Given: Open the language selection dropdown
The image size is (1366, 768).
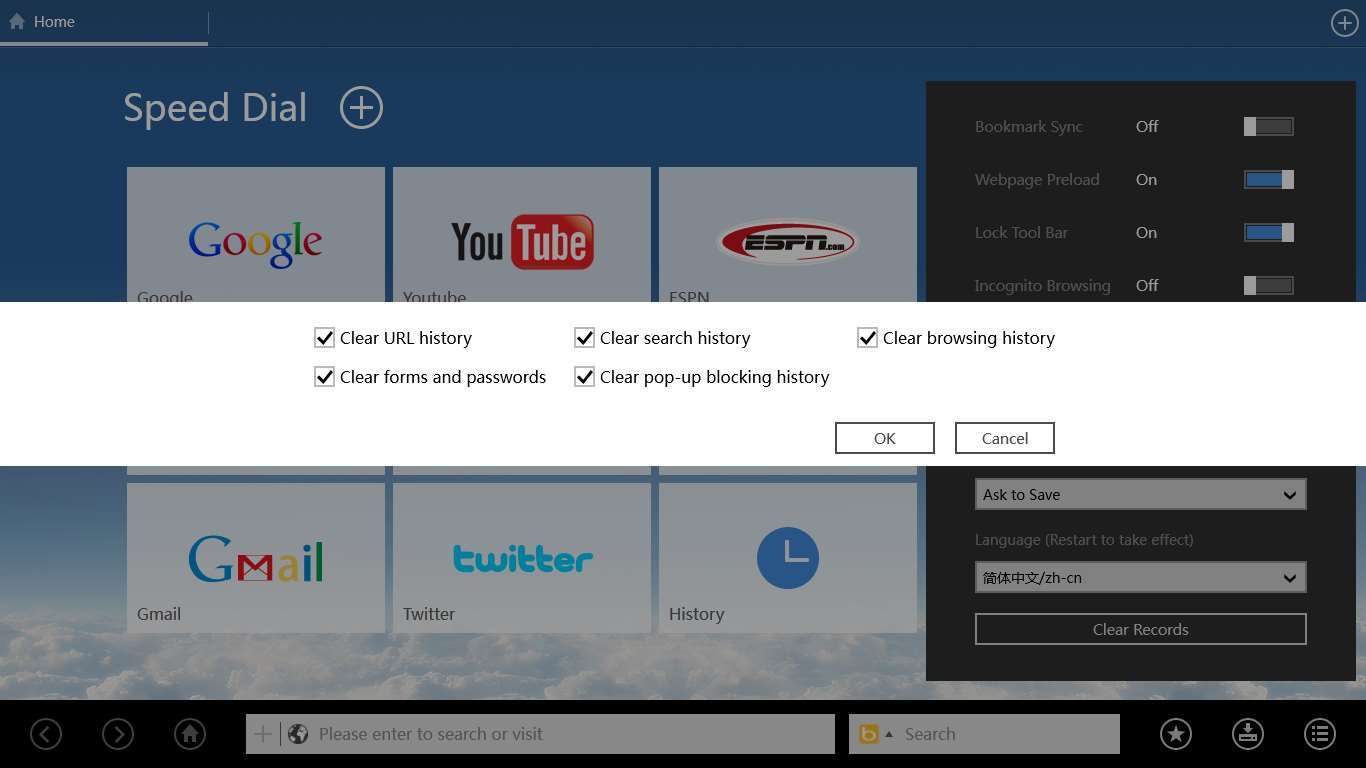Looking at the screenshot, I should pos(1140,578).
